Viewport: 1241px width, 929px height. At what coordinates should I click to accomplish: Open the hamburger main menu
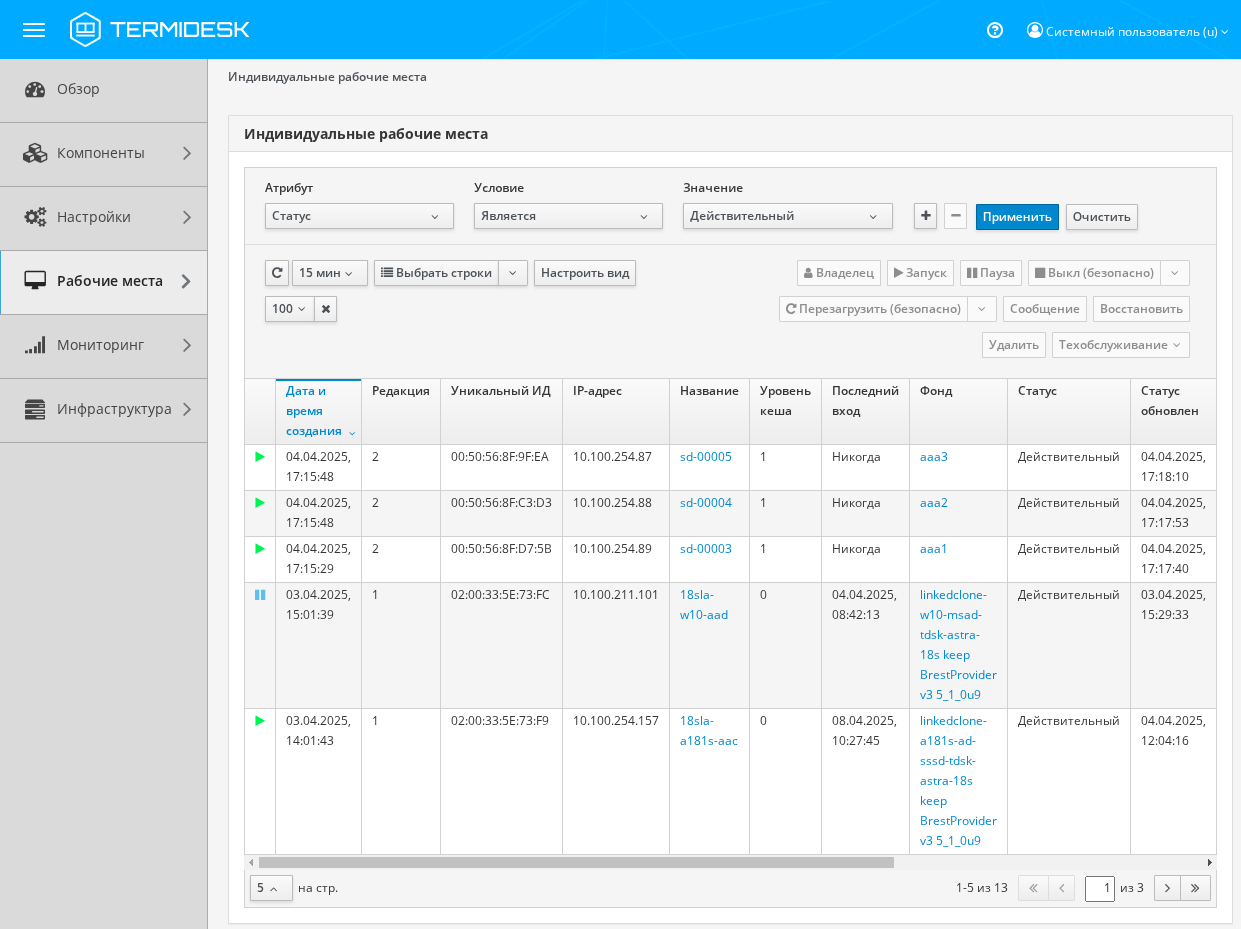tap(34, 30)
